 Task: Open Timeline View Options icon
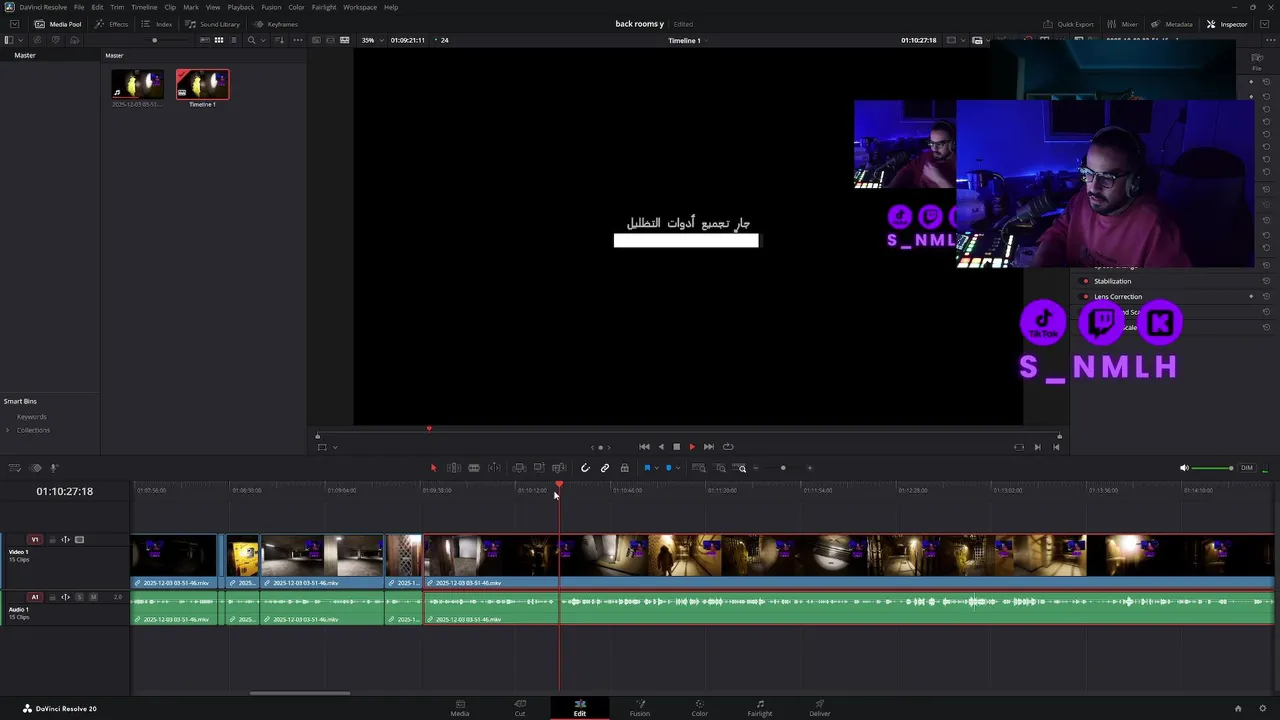[14, 468]
